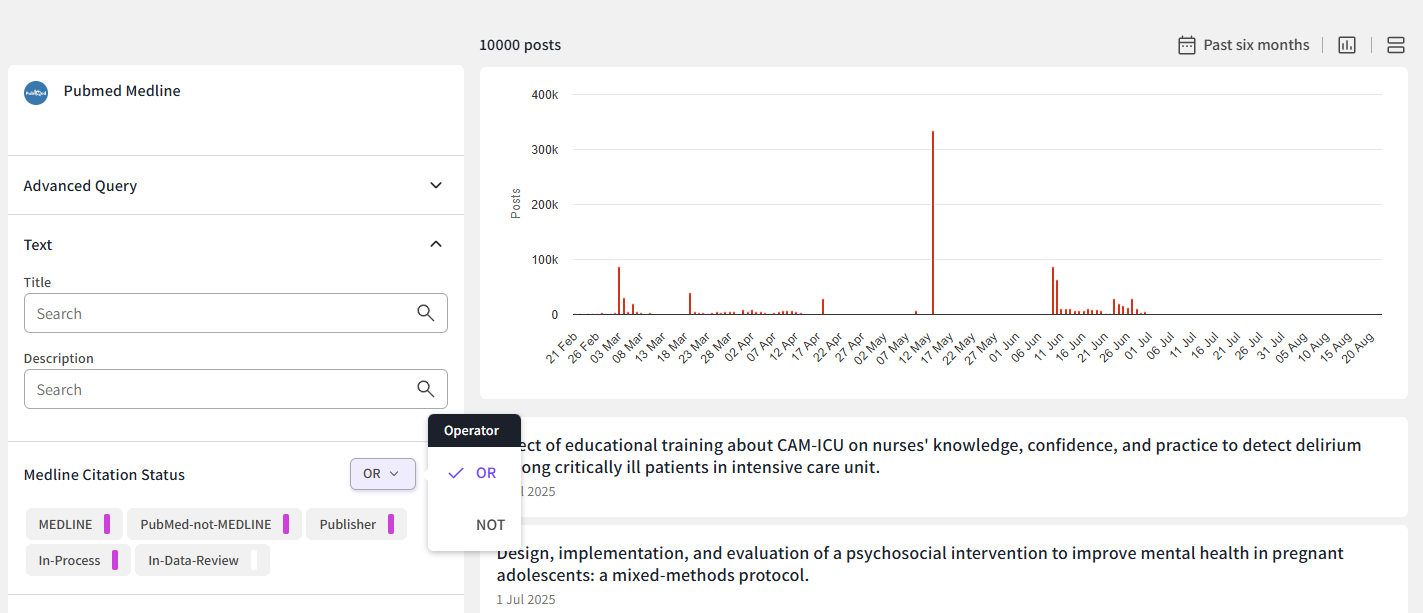This screenshot has width=1423, height=613.
Task: Toggle the Publisher status filter chip
Action: [x=355, y=524]
